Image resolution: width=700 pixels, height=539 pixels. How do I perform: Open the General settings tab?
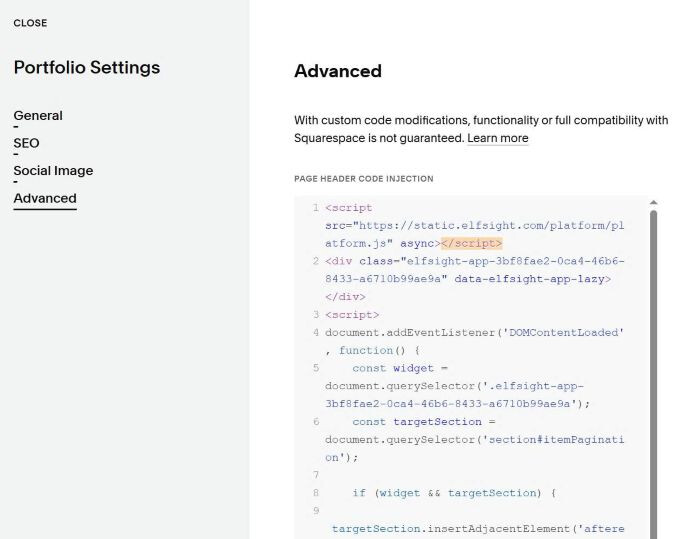[38, 116]
